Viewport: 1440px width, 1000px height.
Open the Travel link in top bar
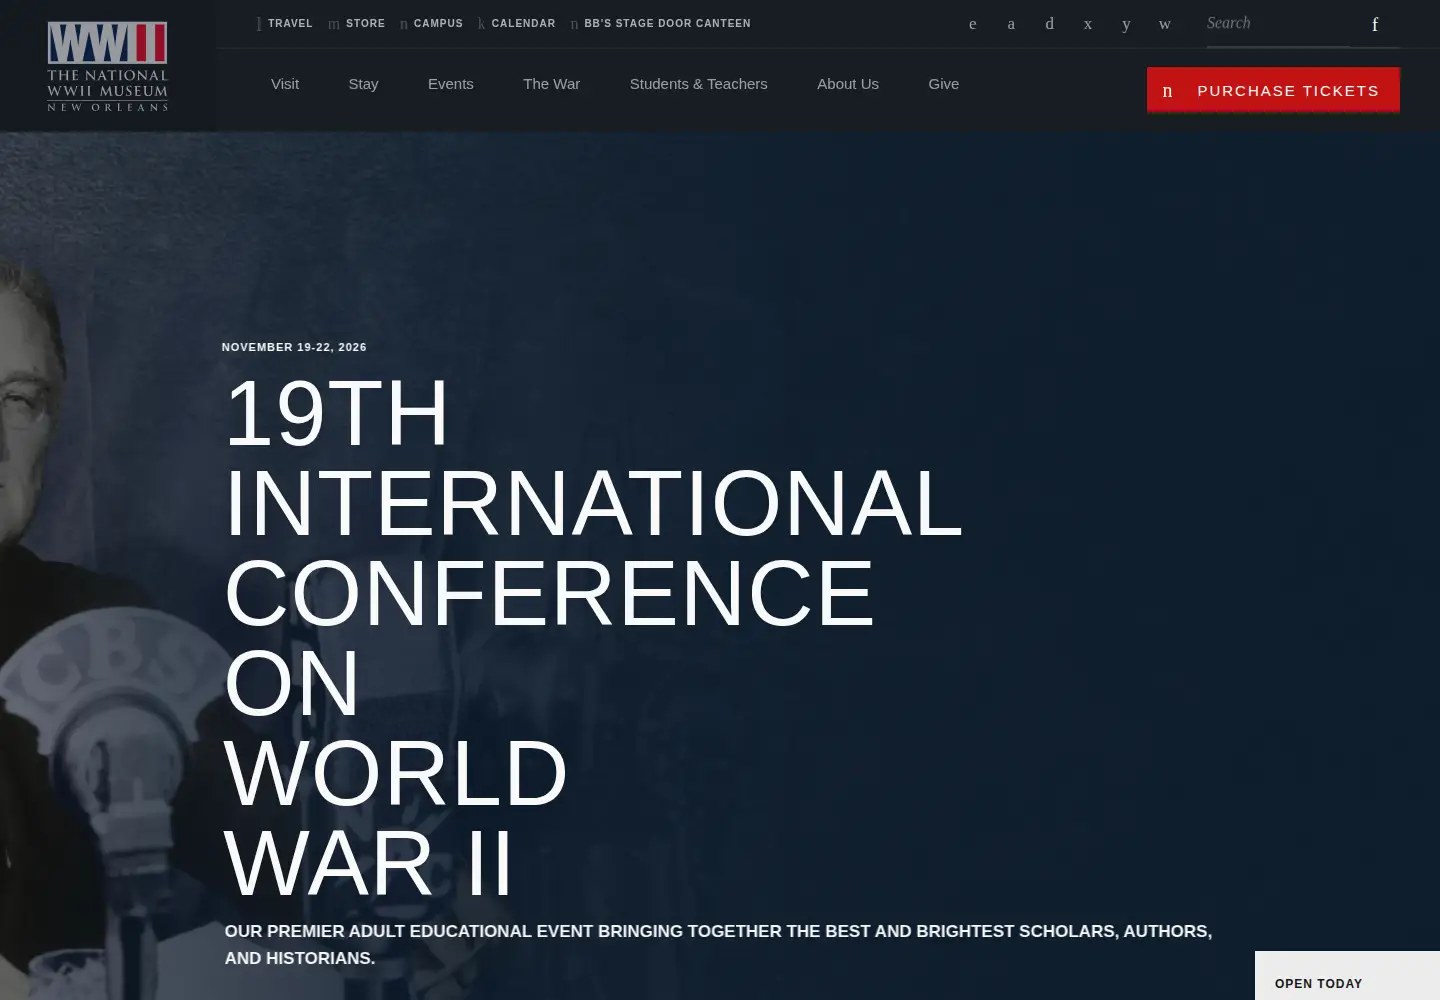pos(285,23)
